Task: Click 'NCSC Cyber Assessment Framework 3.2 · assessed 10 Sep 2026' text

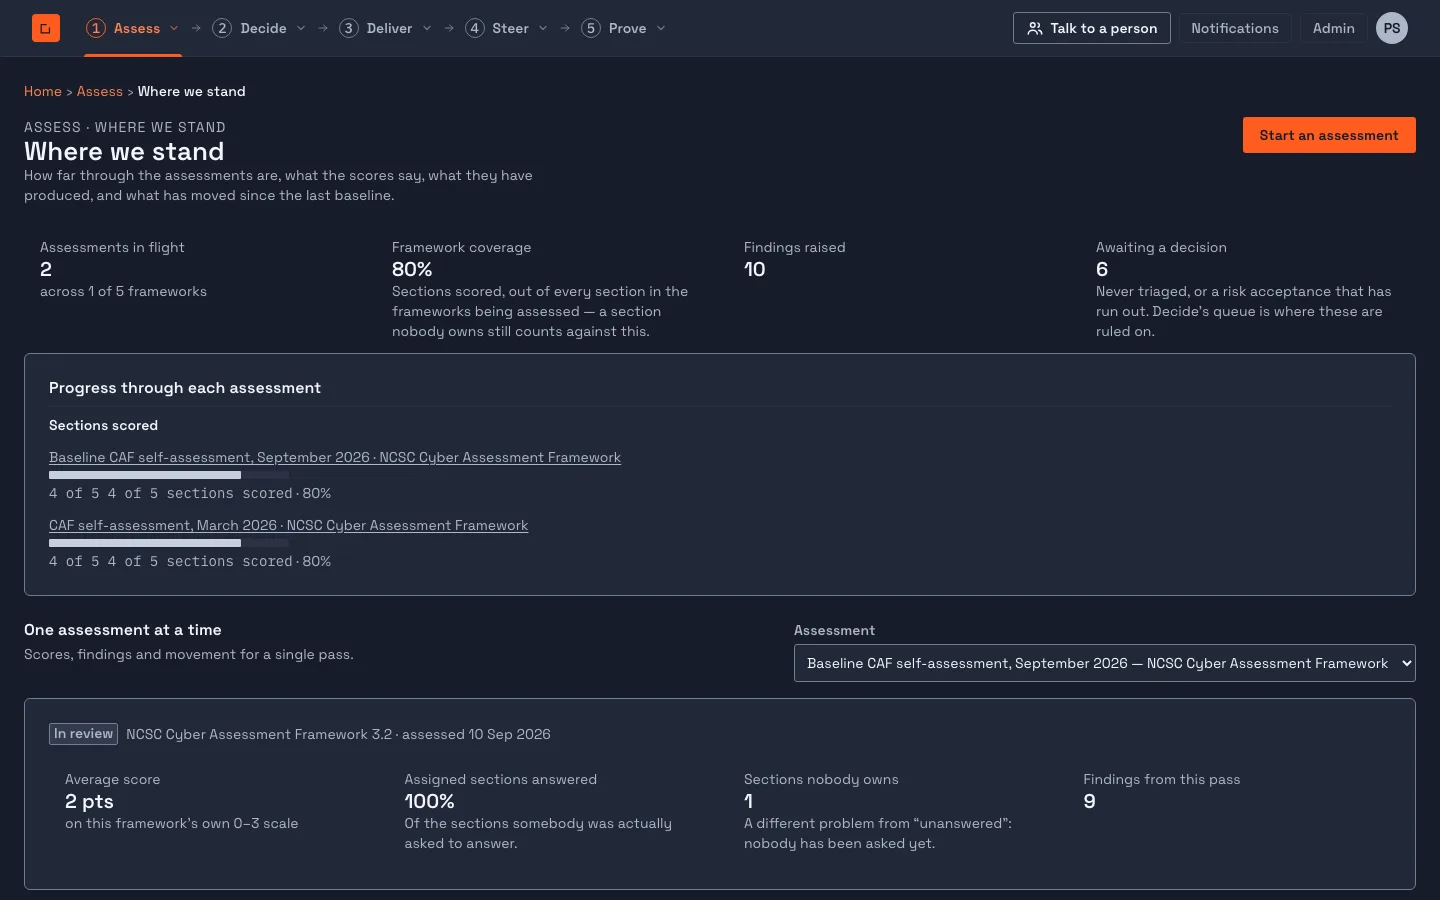Action: 338,734
